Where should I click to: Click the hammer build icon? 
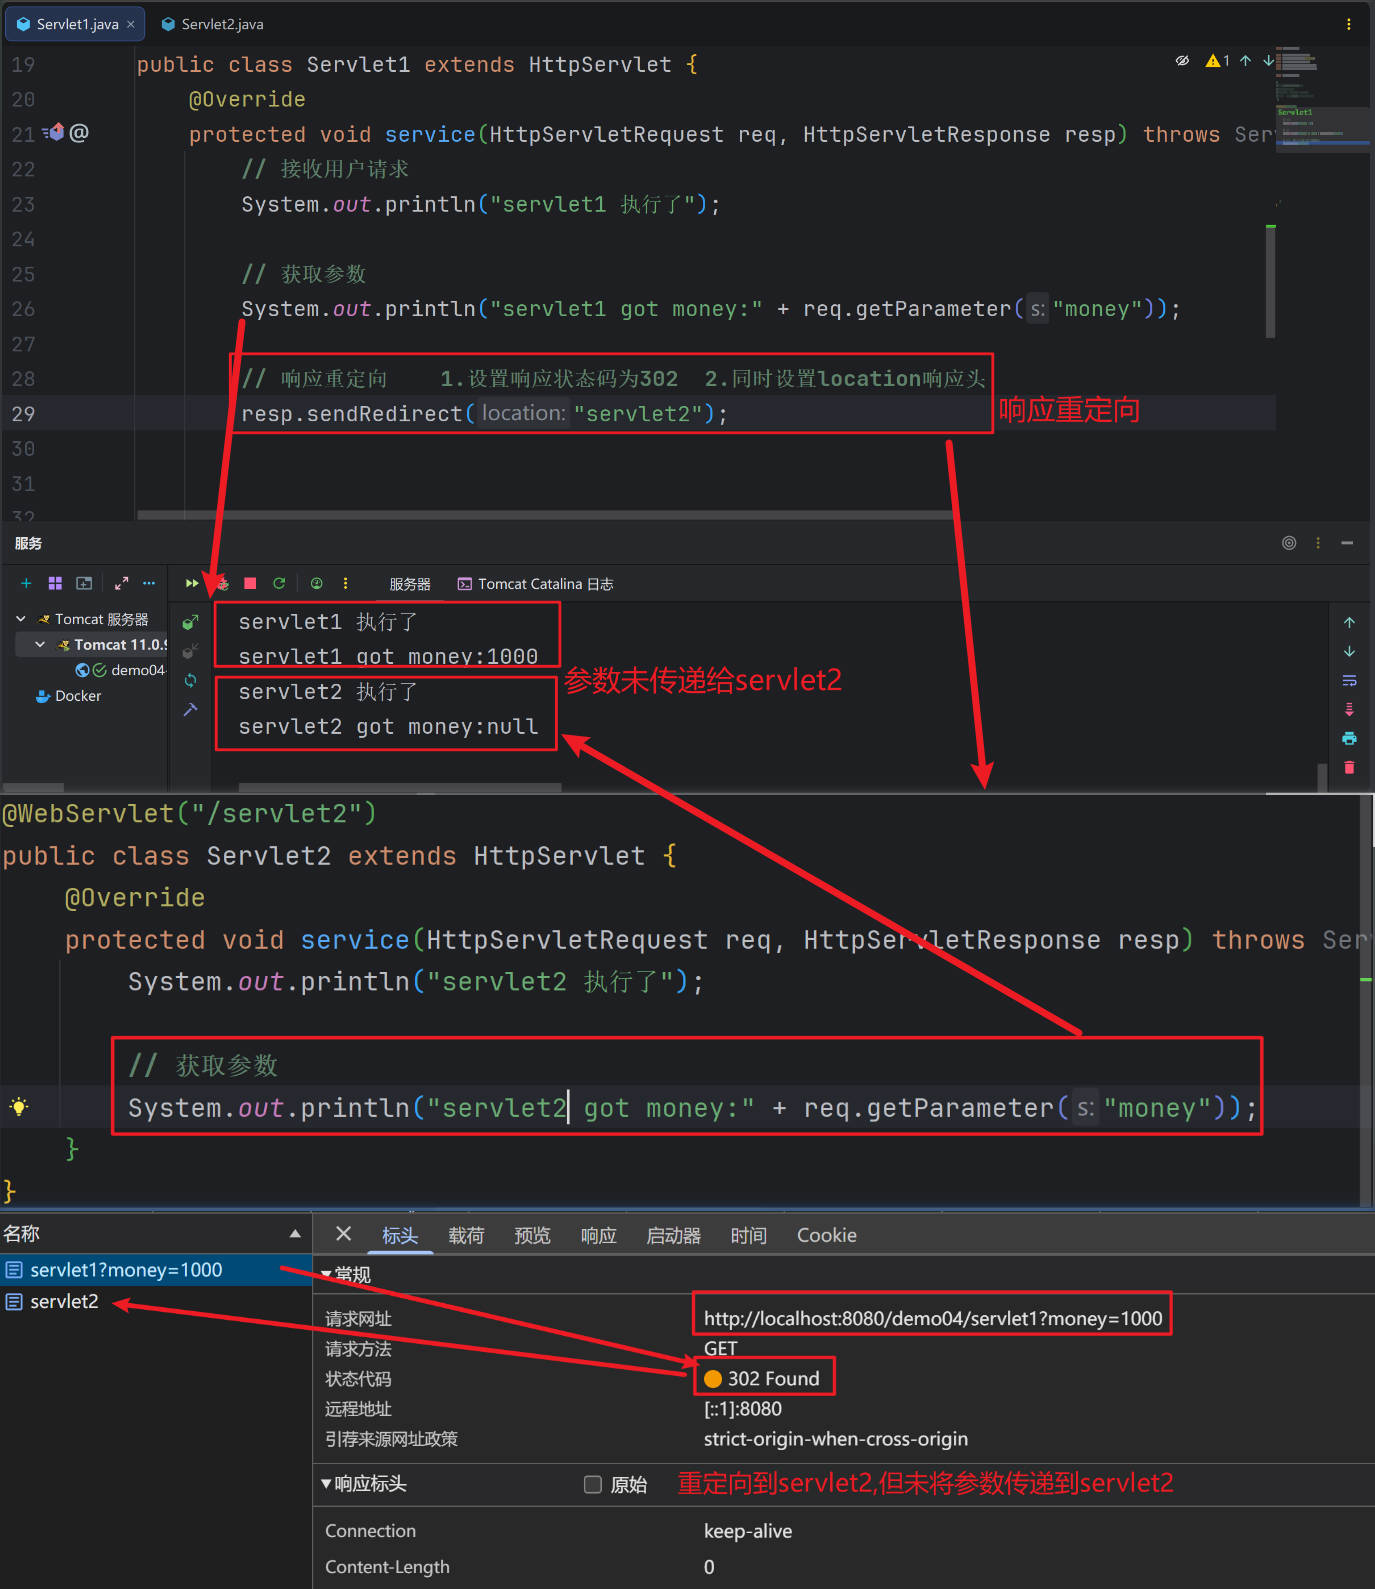[x=190, y=709]
